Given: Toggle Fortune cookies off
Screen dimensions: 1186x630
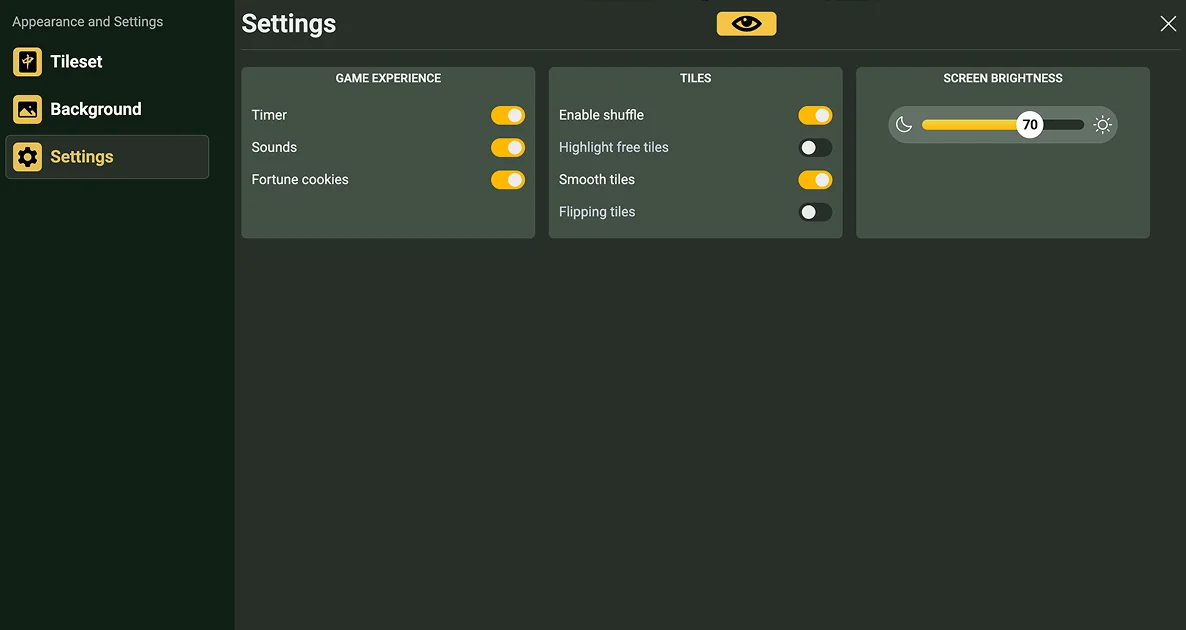Looking at the screenshot, I should [508, 180].
